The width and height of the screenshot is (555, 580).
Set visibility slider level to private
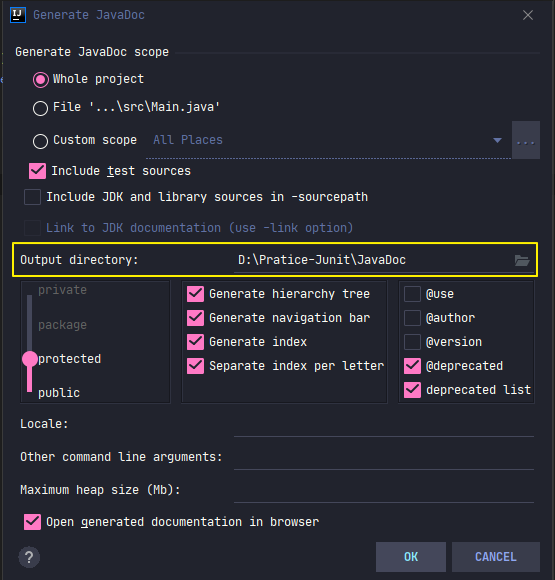tap(62, 290)
